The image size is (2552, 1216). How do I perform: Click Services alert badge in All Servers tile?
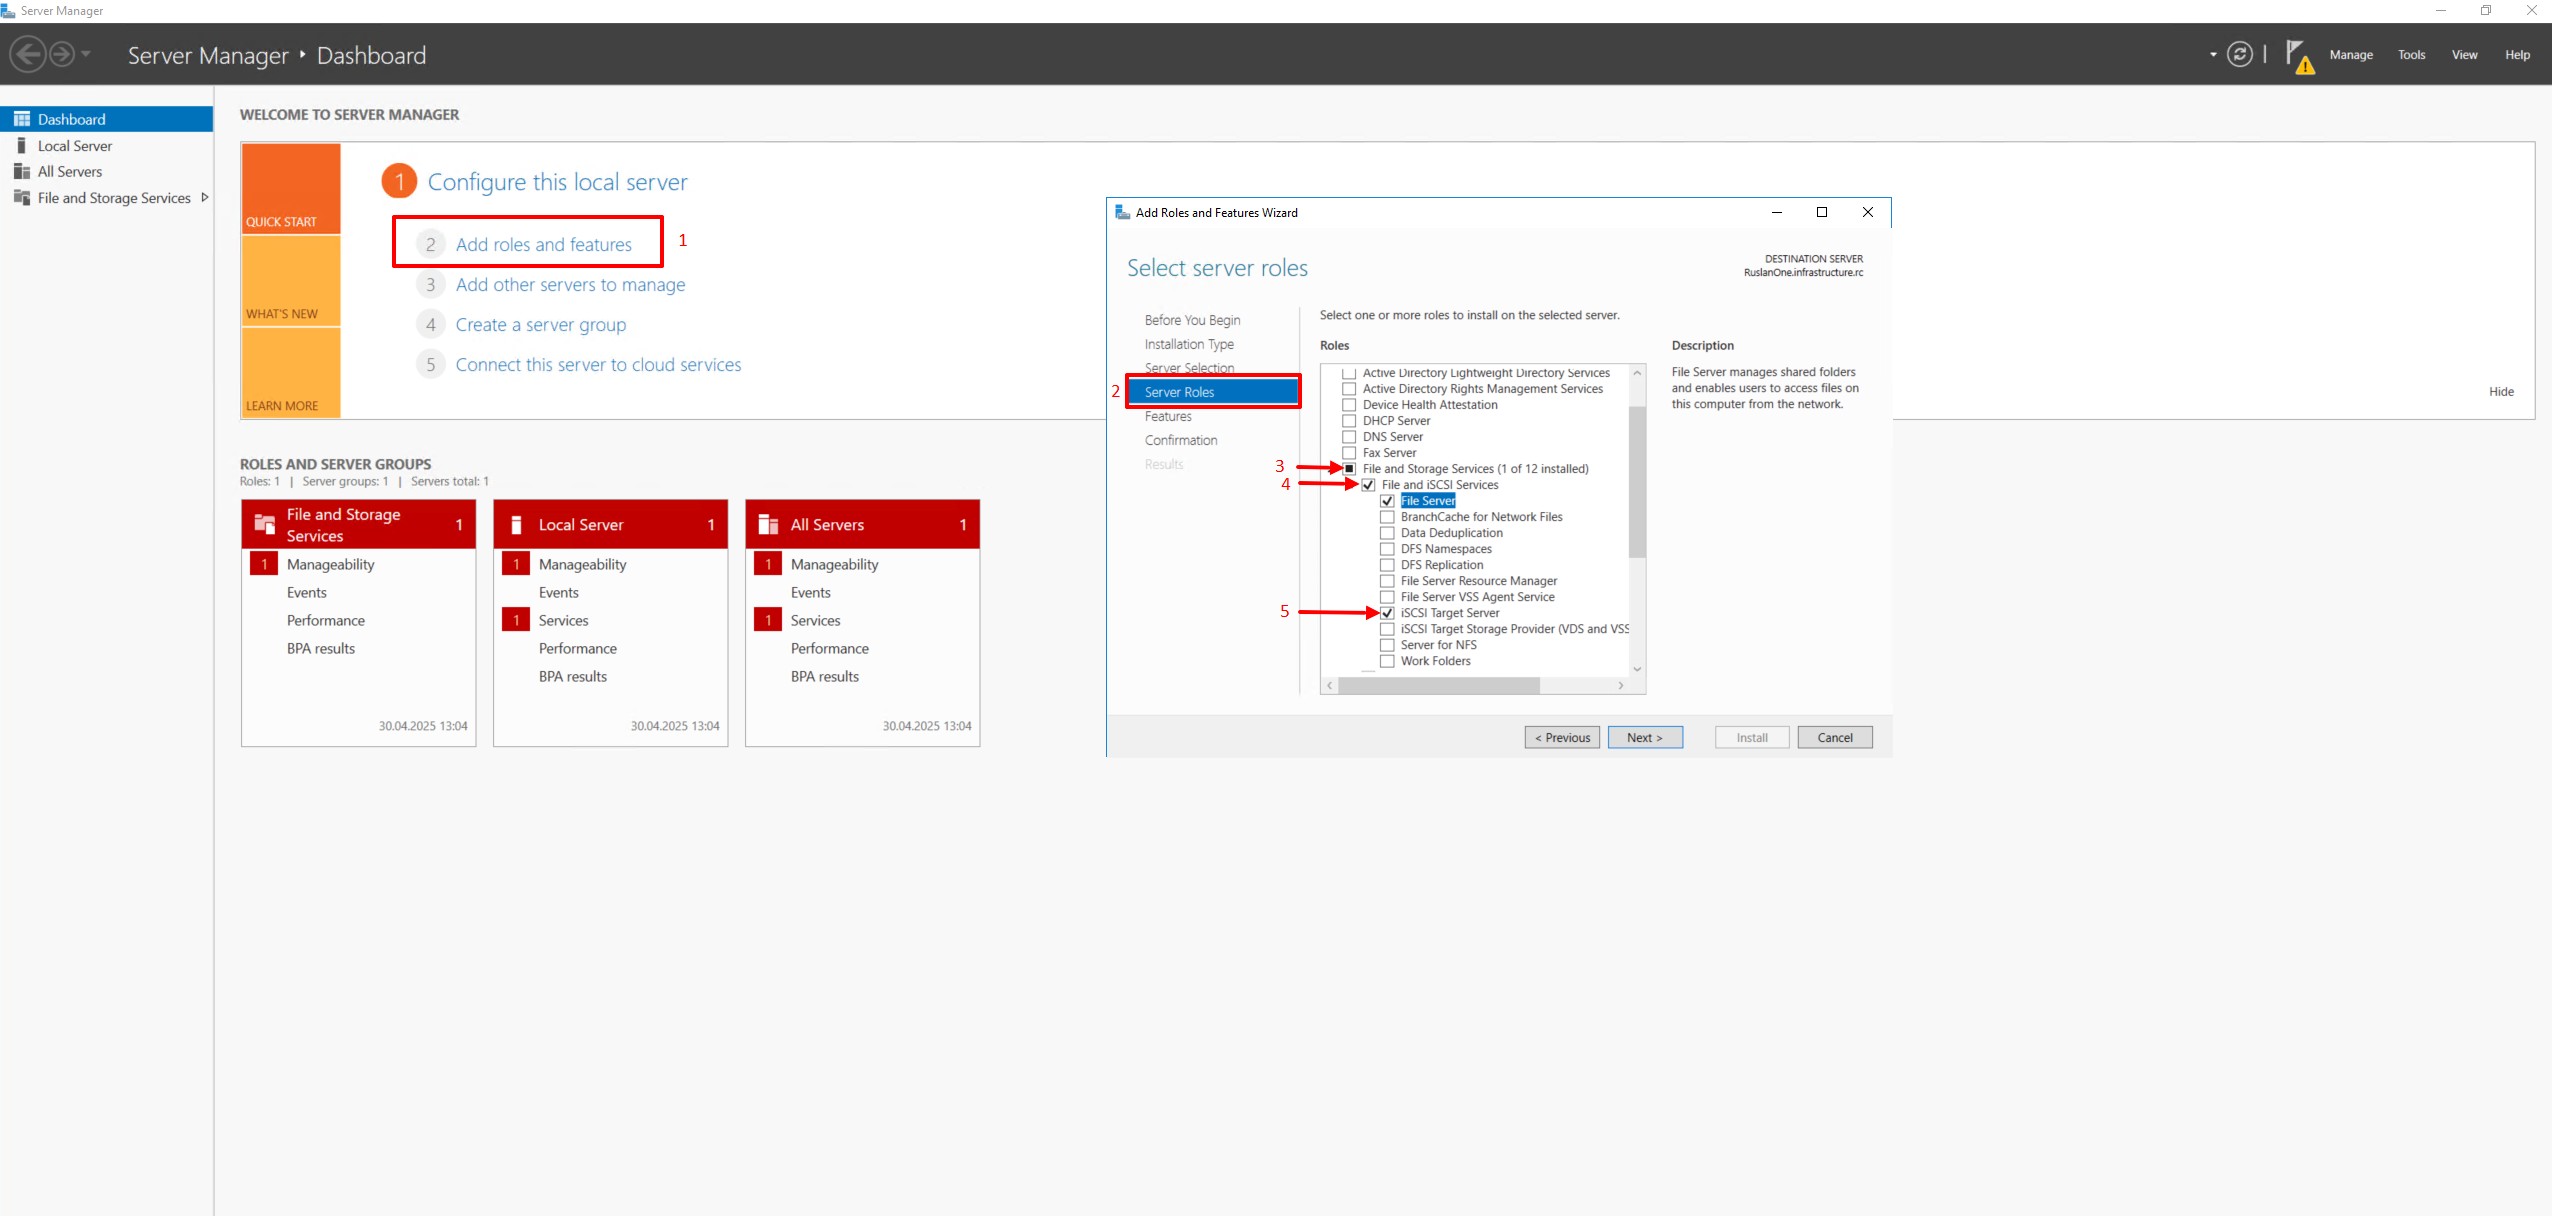click(768, 620)
